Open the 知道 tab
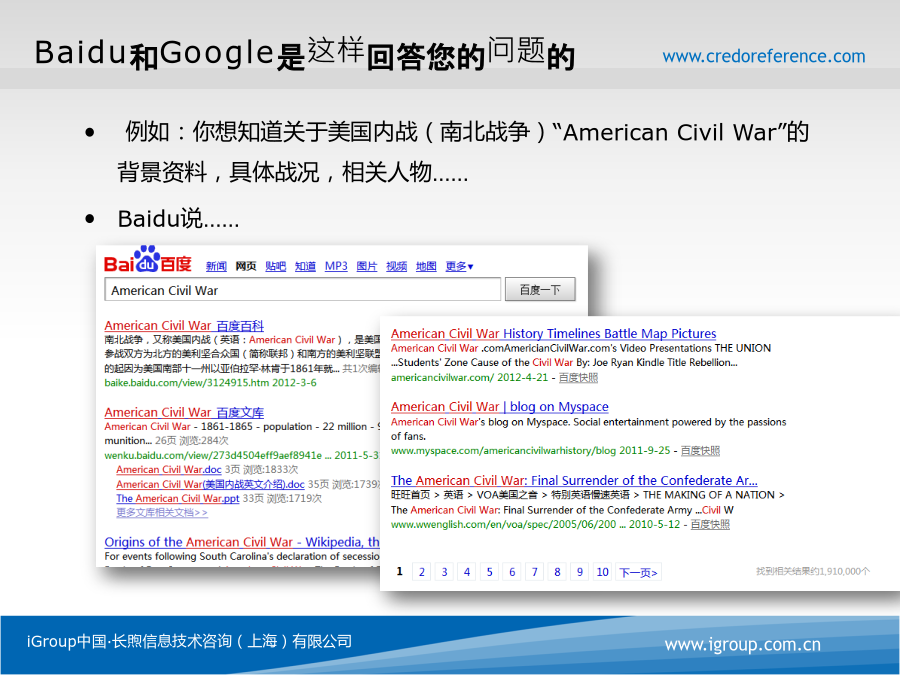 (x=305, y=266)
